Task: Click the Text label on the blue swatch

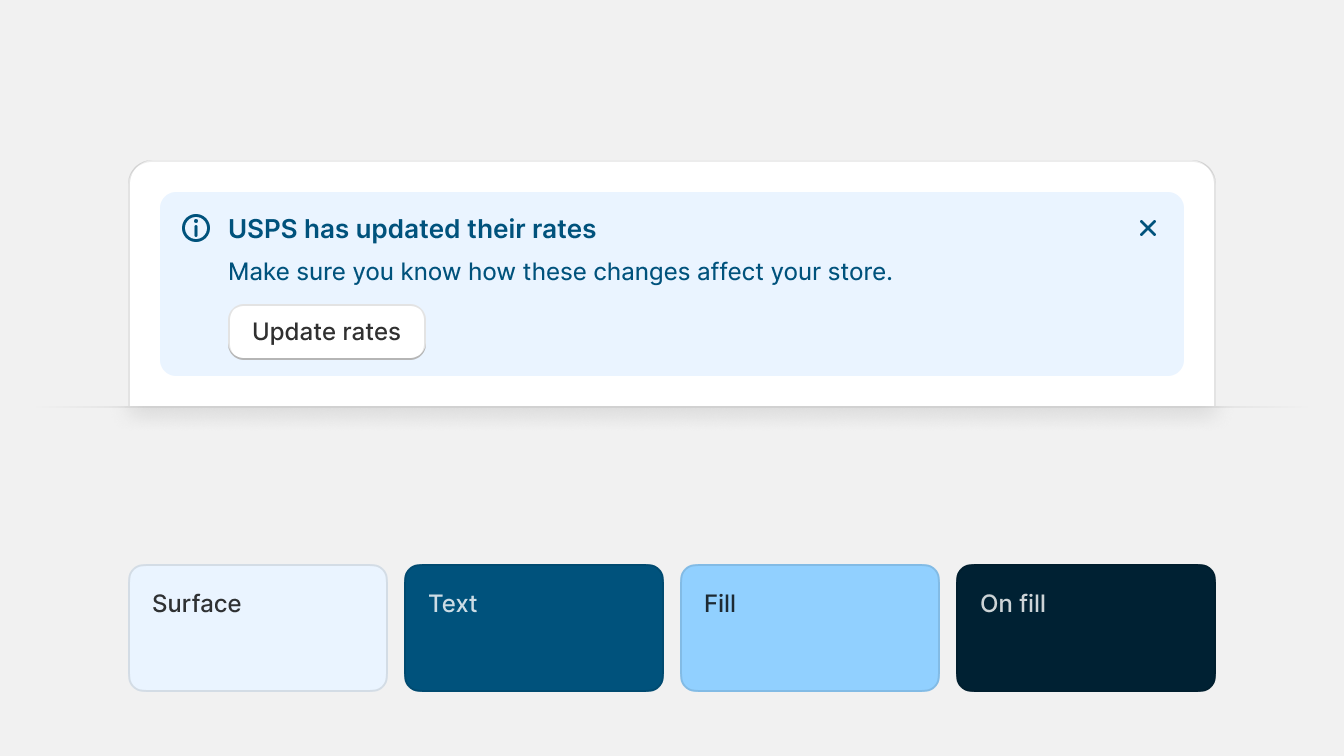Action: click(x=453, y=604)
